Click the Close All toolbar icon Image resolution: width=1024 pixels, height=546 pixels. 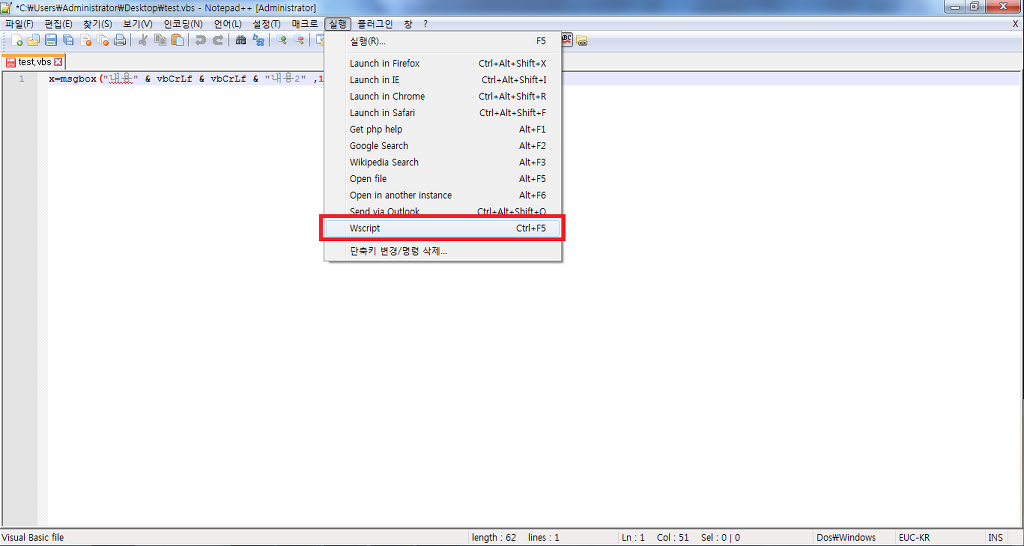[103, 40]
